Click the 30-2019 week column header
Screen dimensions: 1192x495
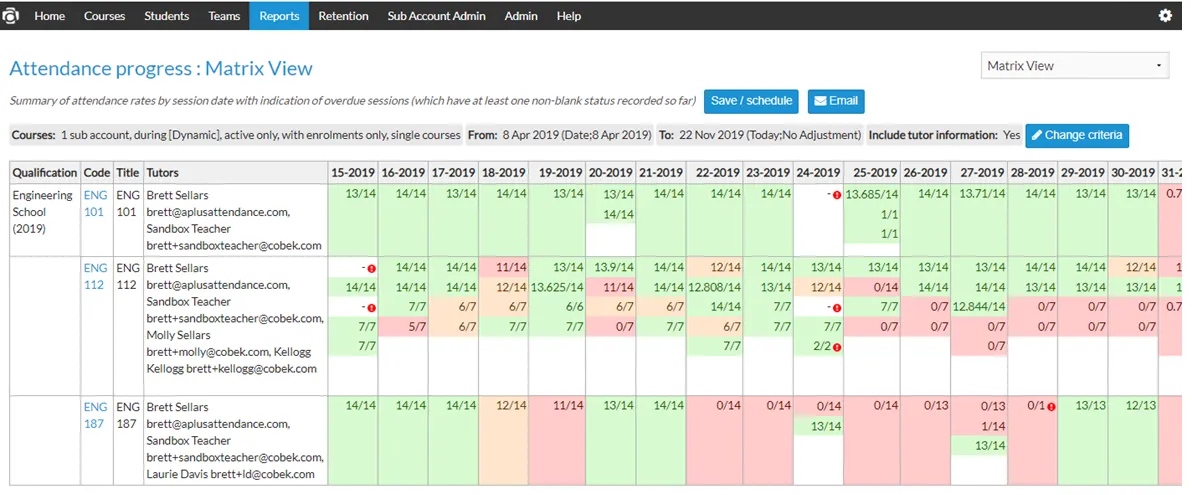1133,173
